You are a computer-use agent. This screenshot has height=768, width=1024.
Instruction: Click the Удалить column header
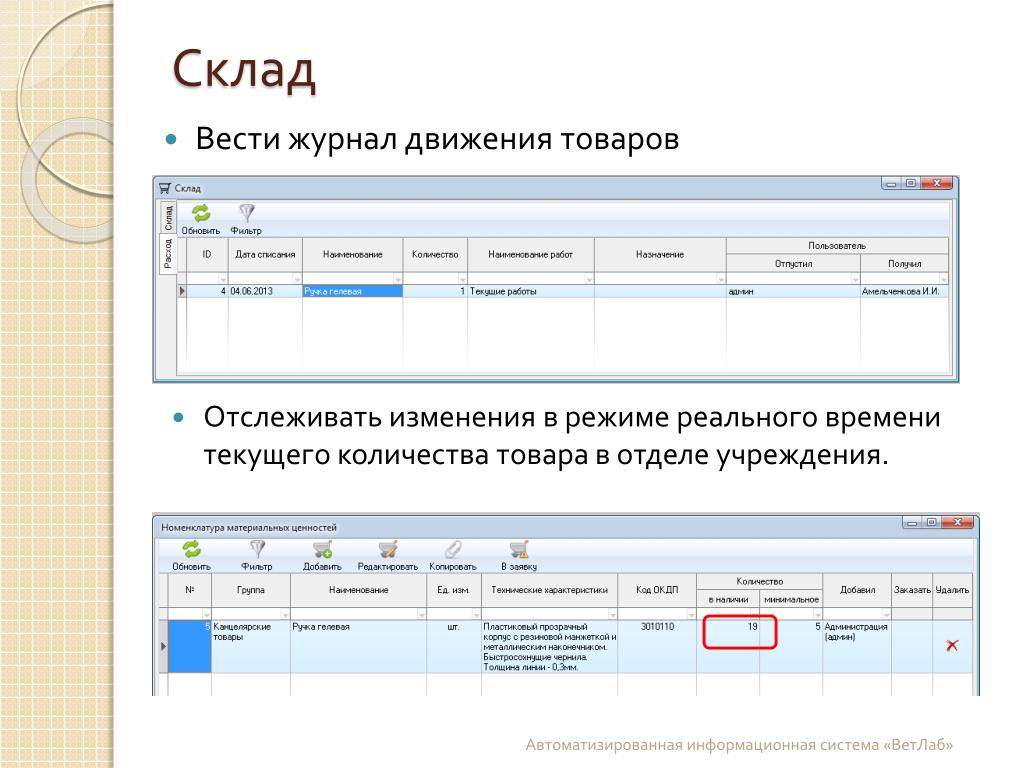pyautogui.click(x=952, y=590)
